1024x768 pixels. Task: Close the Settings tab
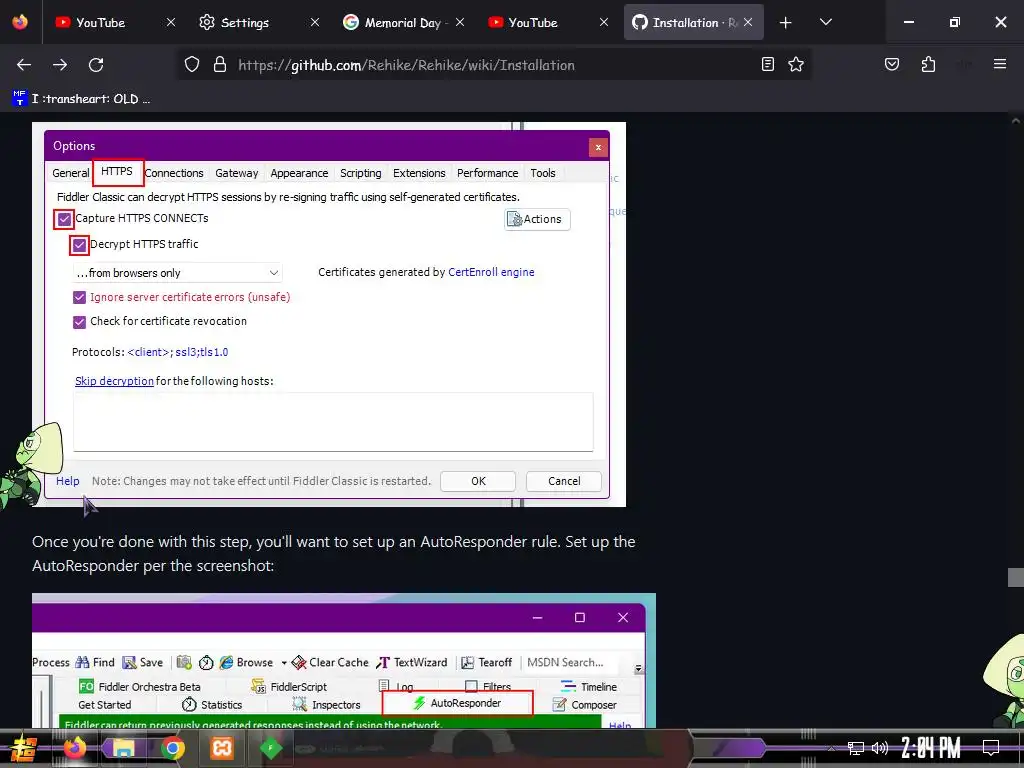[315, 22]
